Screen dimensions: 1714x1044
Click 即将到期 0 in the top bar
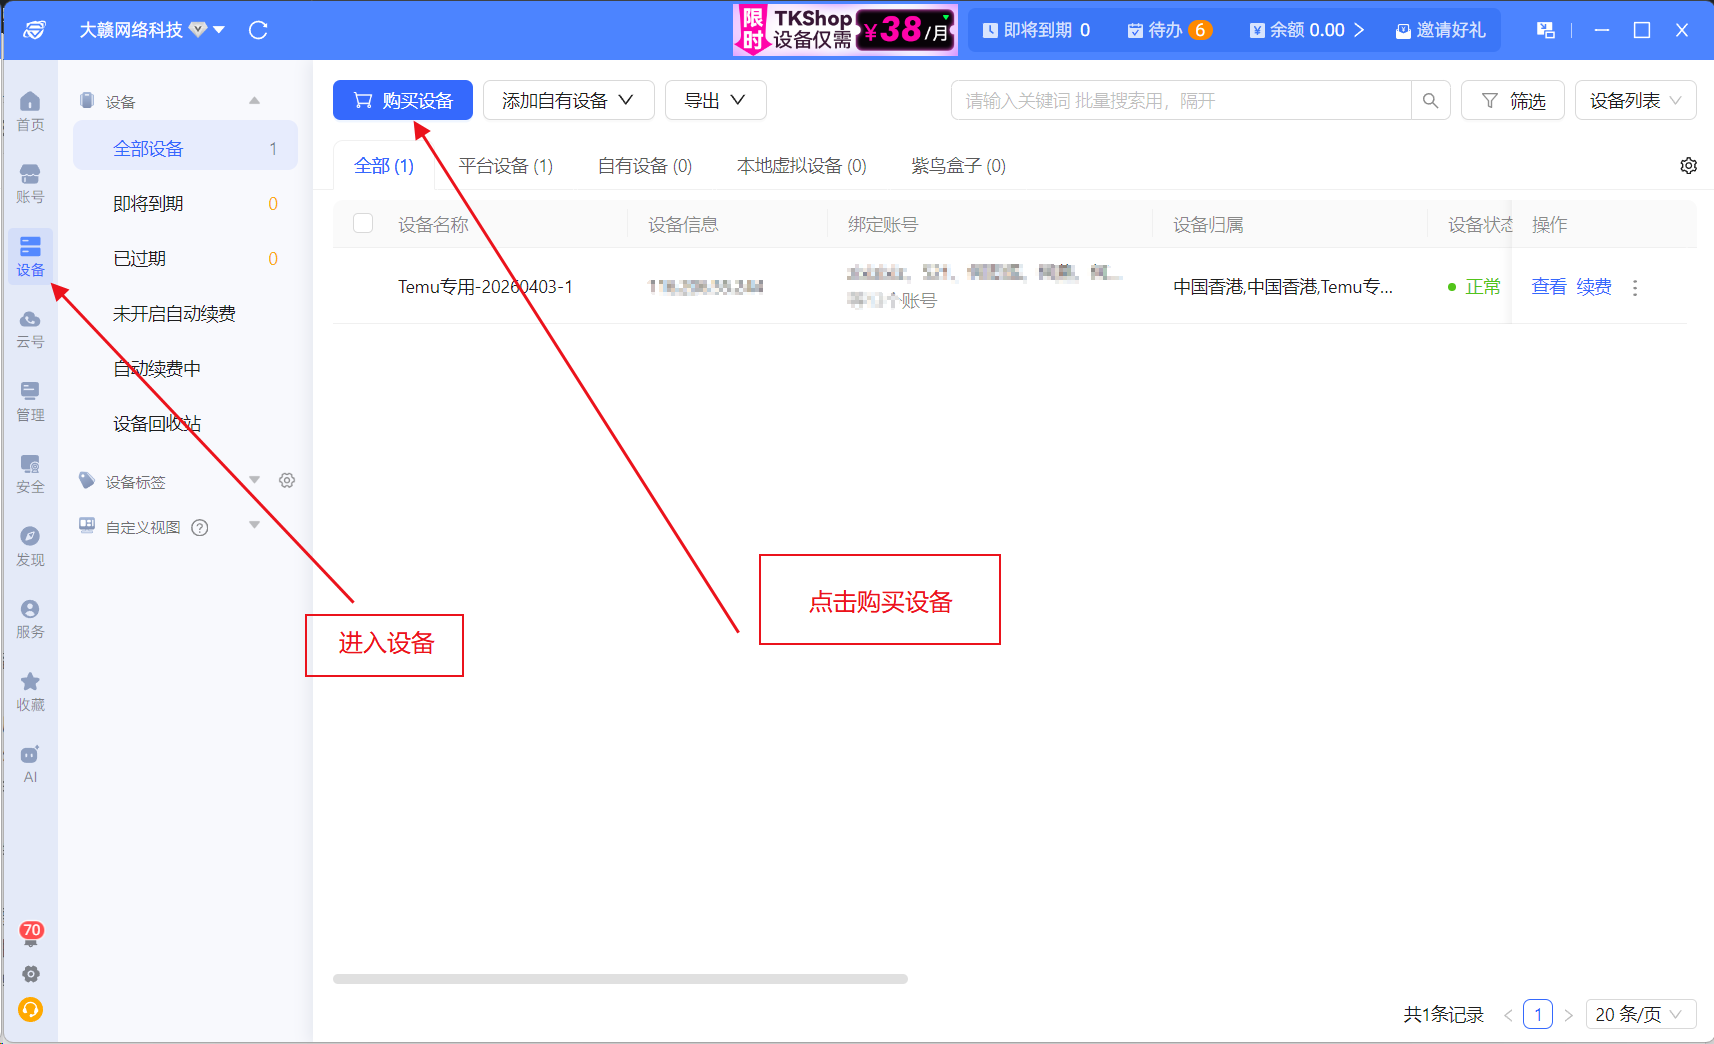1036,30
